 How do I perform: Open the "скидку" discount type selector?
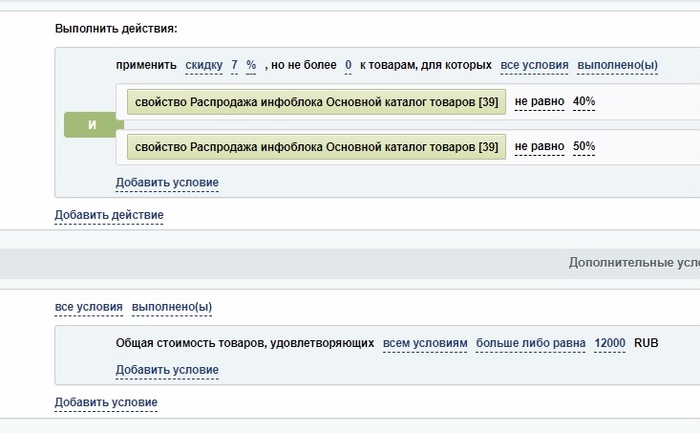[204, 65]
